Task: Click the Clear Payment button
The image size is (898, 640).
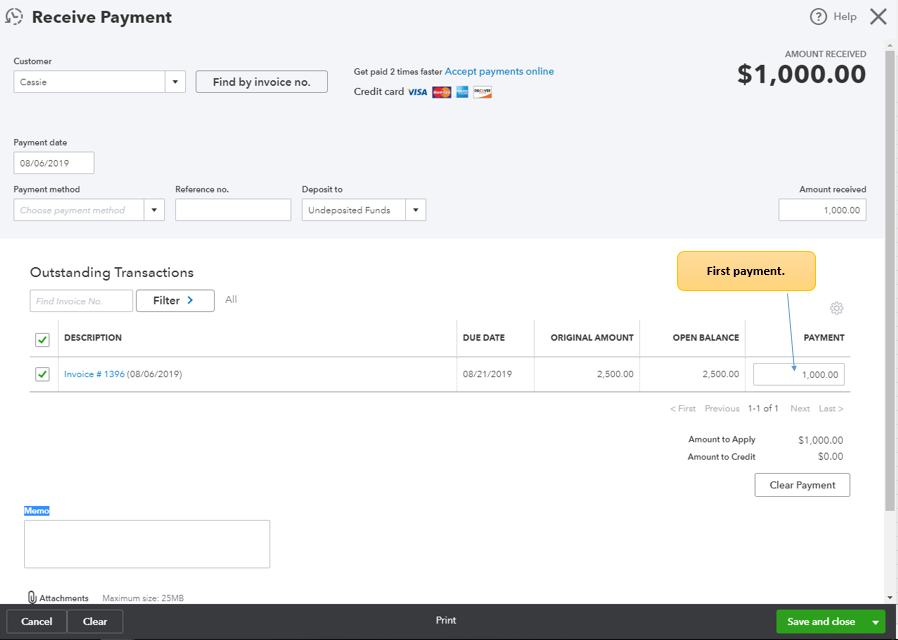Action: tap(802, 485)
